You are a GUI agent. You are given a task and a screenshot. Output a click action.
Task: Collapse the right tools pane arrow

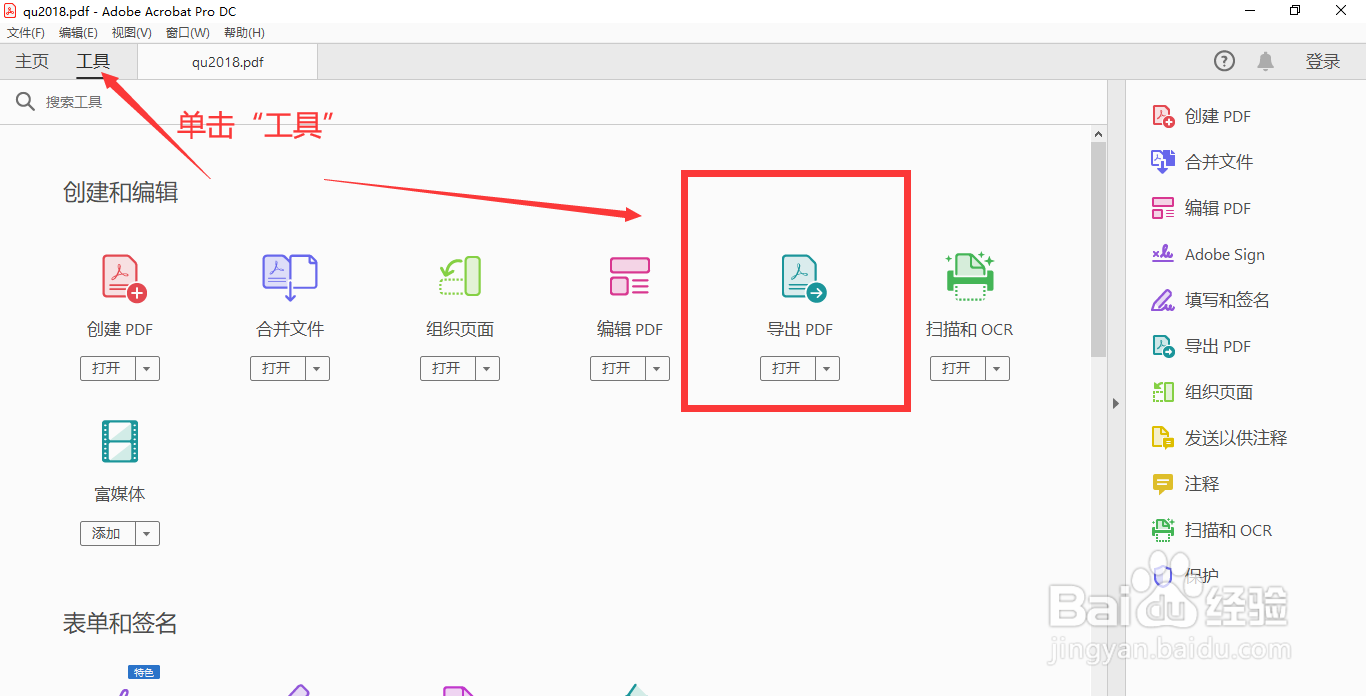click(x=1117, y=403)
